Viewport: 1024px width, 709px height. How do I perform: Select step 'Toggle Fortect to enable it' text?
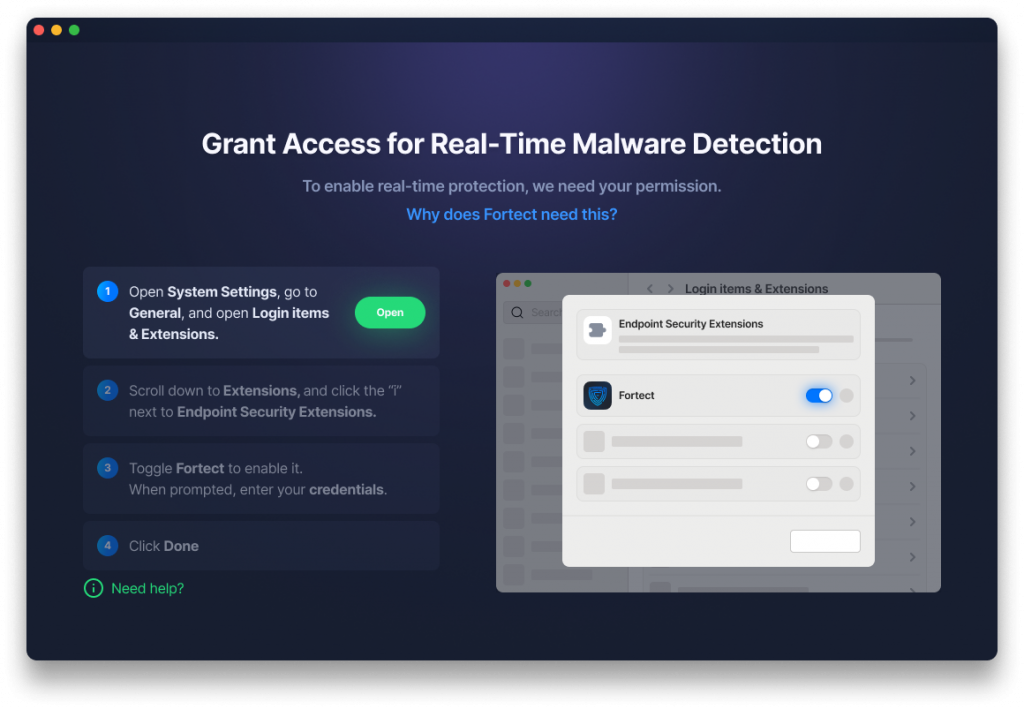257,479
